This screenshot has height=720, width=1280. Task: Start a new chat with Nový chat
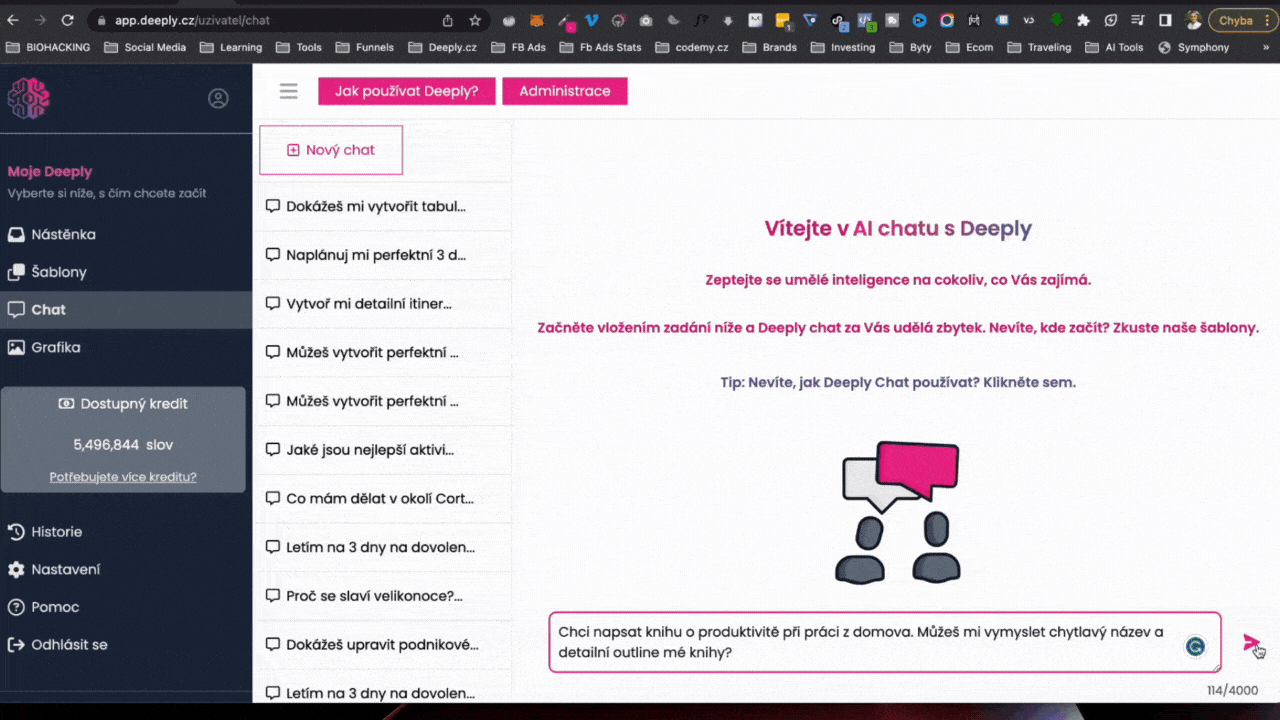click(331, 150)
